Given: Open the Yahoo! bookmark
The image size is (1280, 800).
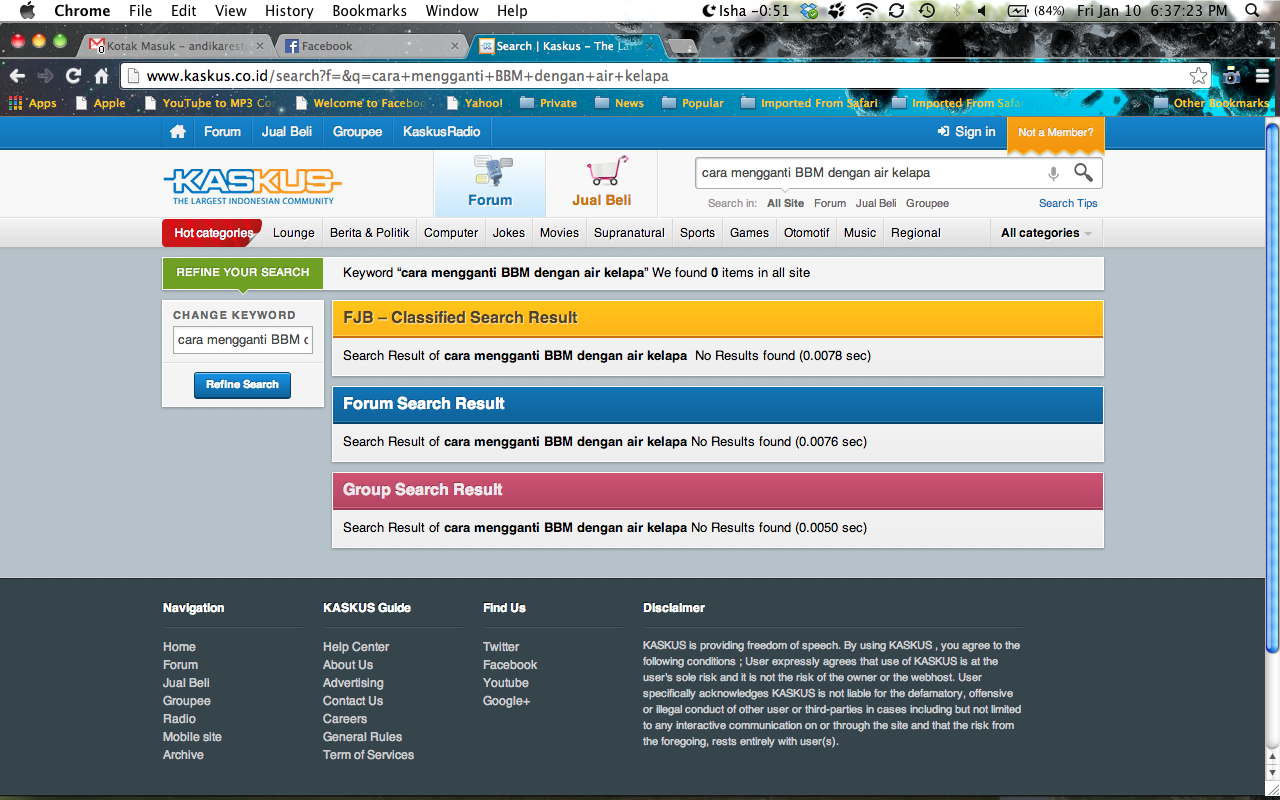Looking at the screenshot, I should coord(475,103).
